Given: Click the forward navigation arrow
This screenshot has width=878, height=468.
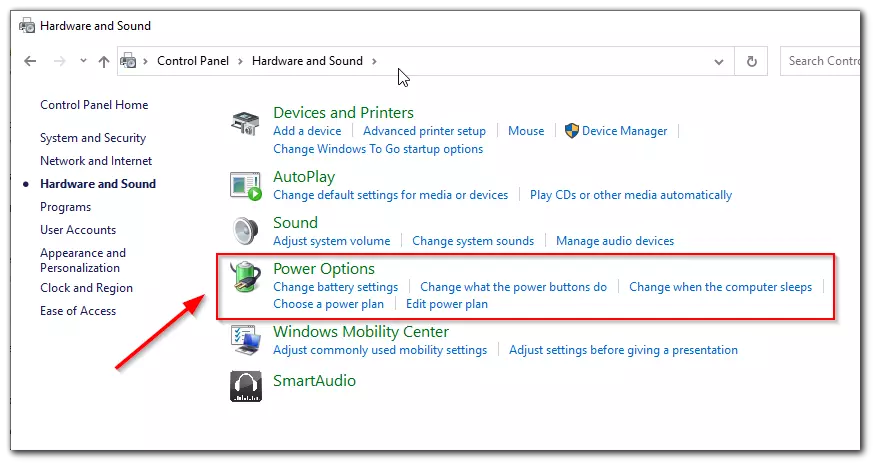Looking at the screenshot, I should [59, 61].
